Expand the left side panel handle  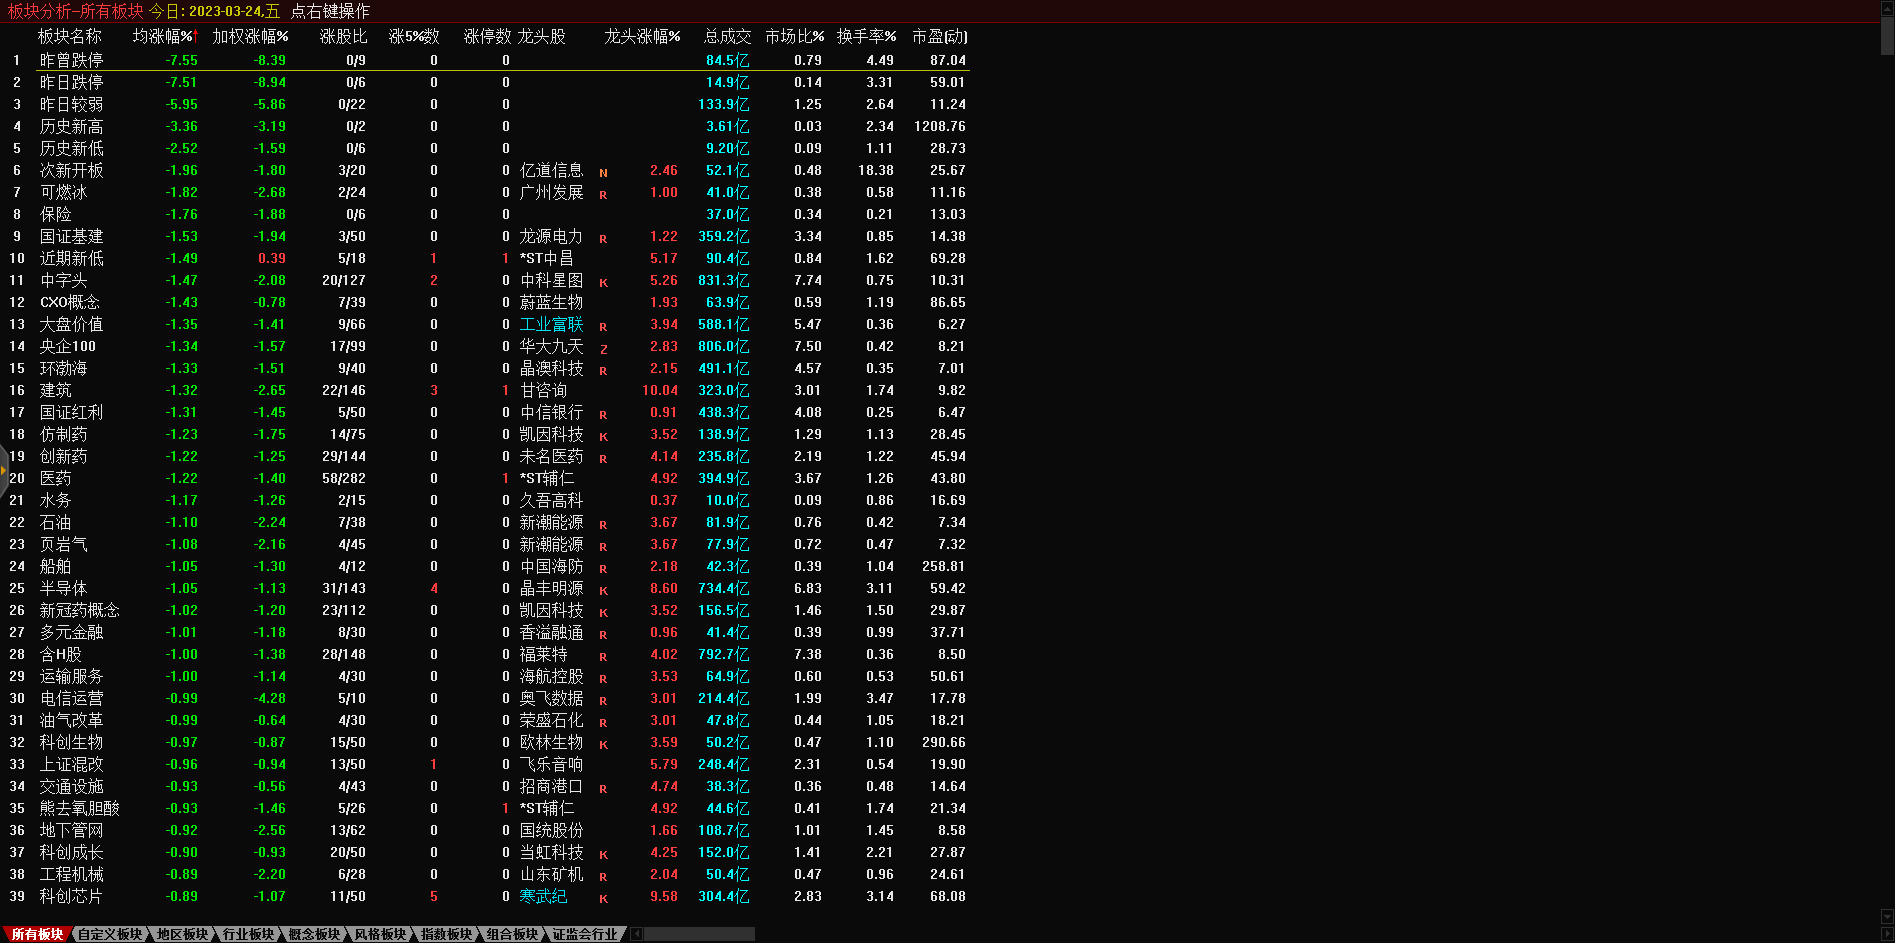click(x=4, y=470)
